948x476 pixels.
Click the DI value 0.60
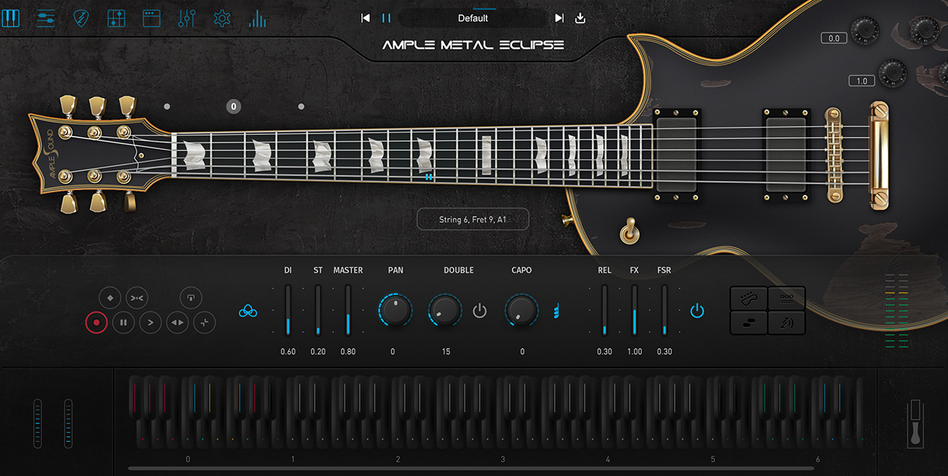288,351
